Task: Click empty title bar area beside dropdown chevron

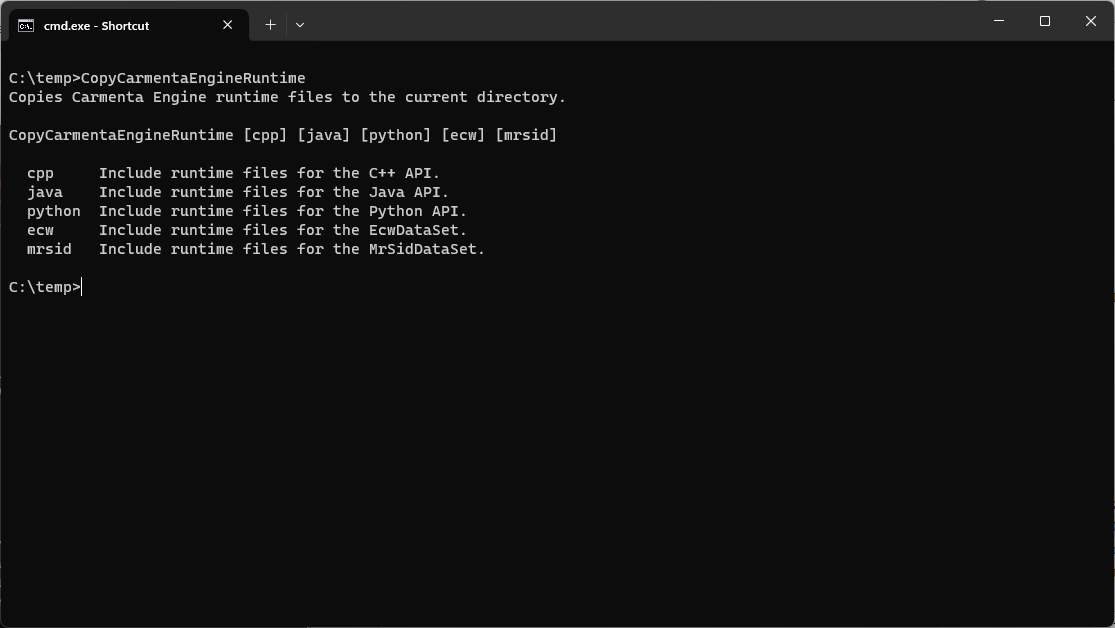Action: (640, 21)
